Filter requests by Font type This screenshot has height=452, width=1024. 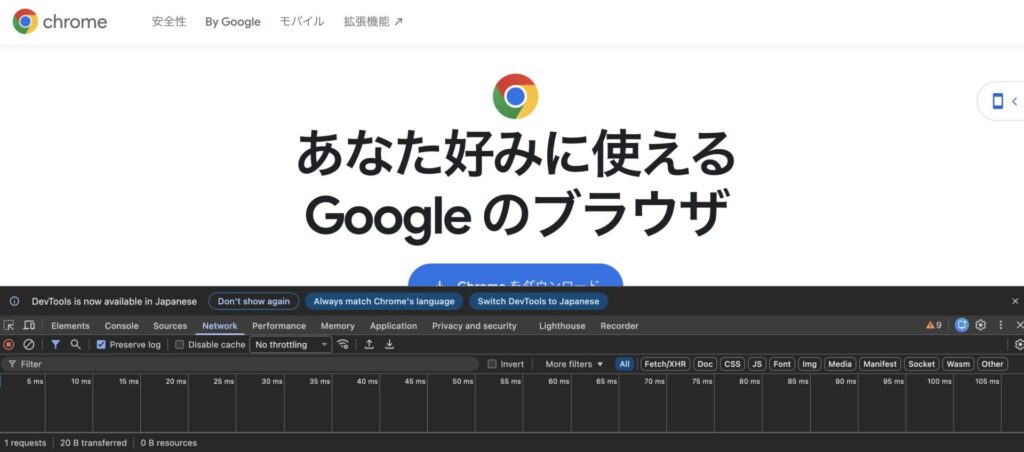[782, 364]
